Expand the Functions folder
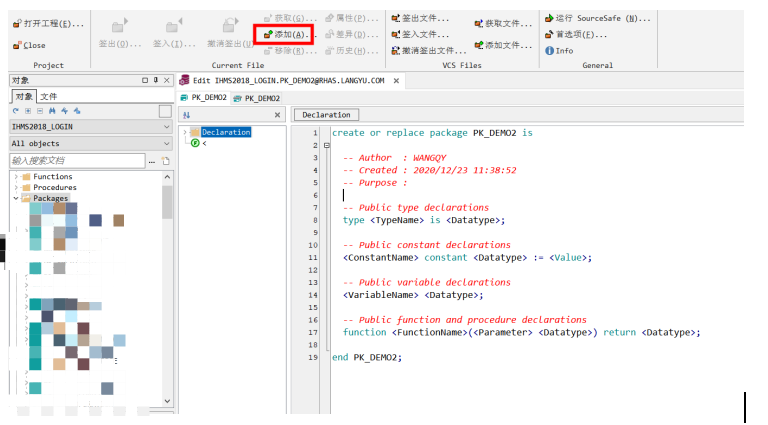 click(x=16, y=176)
